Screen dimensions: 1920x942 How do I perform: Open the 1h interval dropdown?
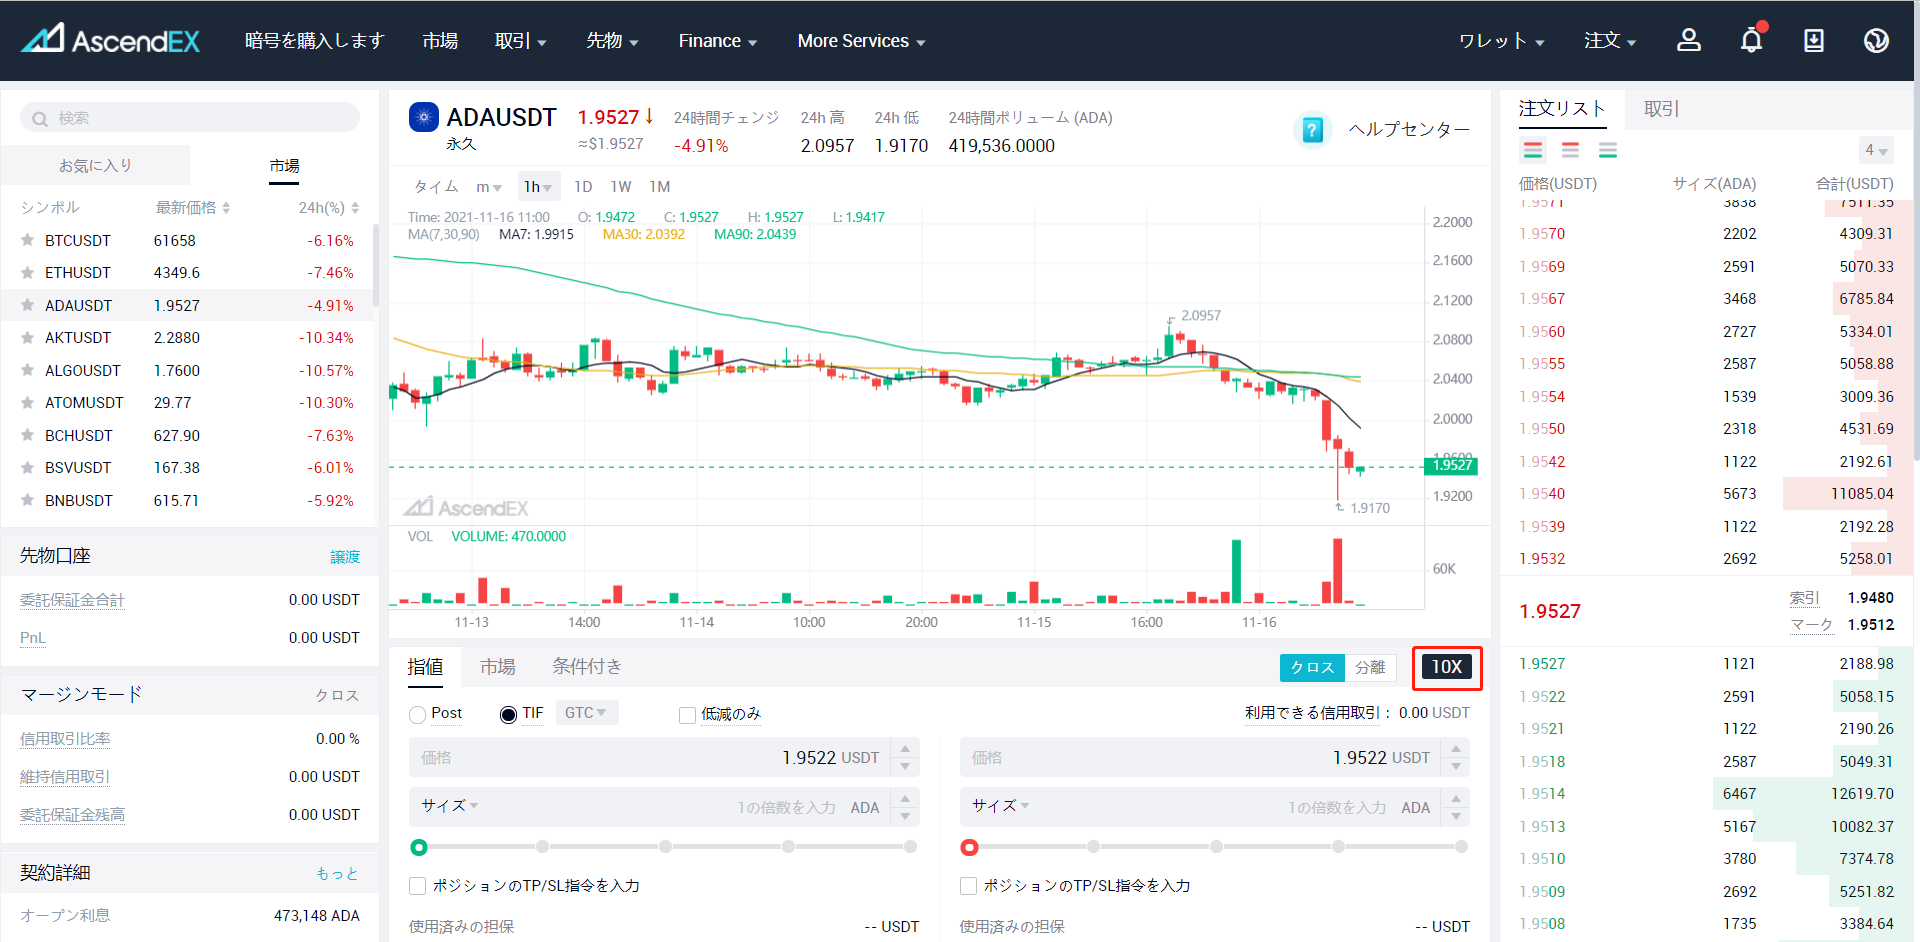point(538,187)
